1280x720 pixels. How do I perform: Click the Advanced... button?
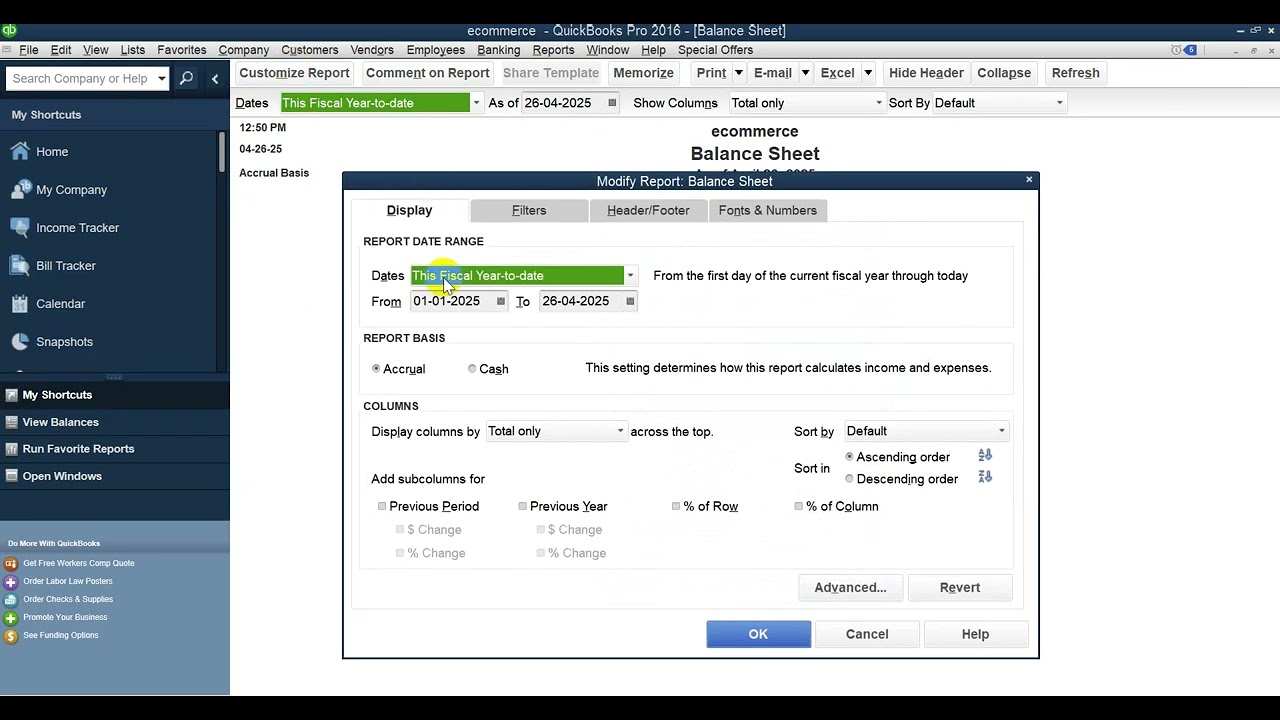point(850,588)
